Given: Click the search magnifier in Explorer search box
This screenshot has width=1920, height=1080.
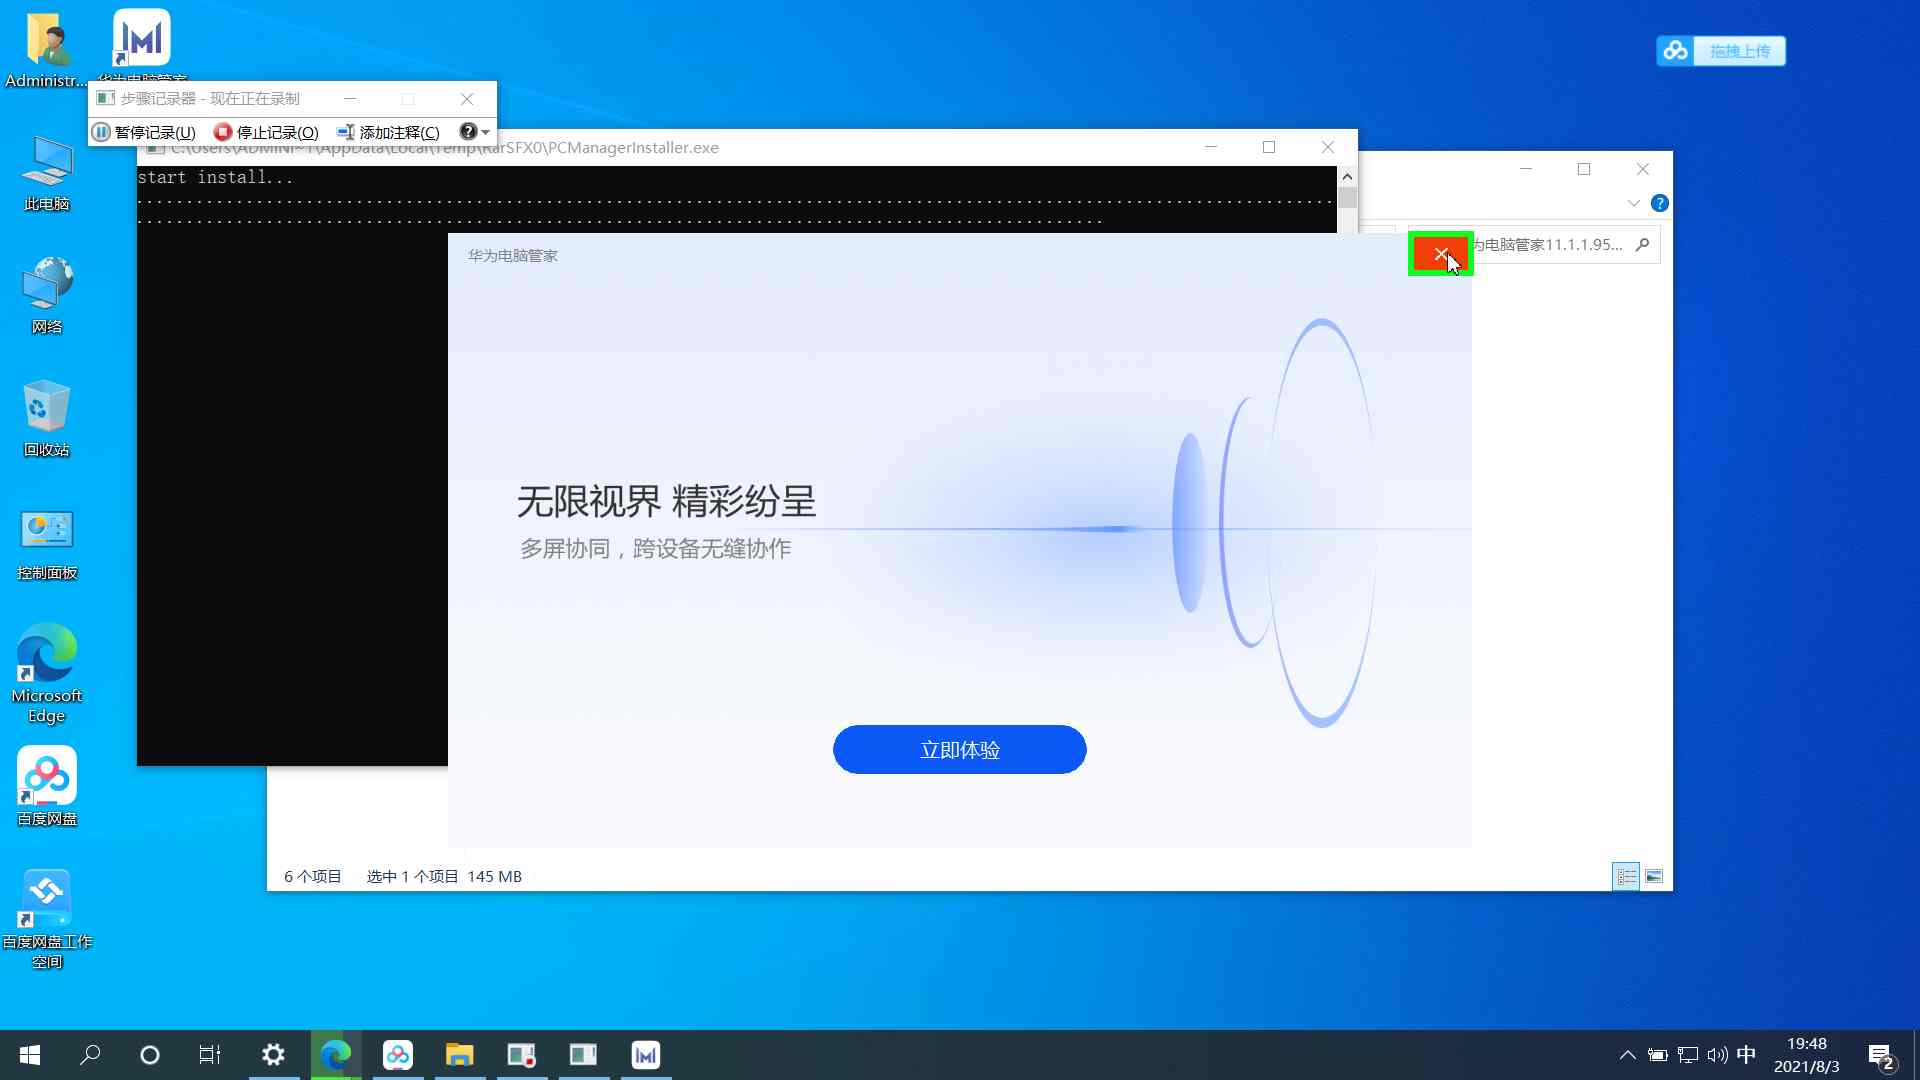Looking at the screenshot, I should (1643, 244).
